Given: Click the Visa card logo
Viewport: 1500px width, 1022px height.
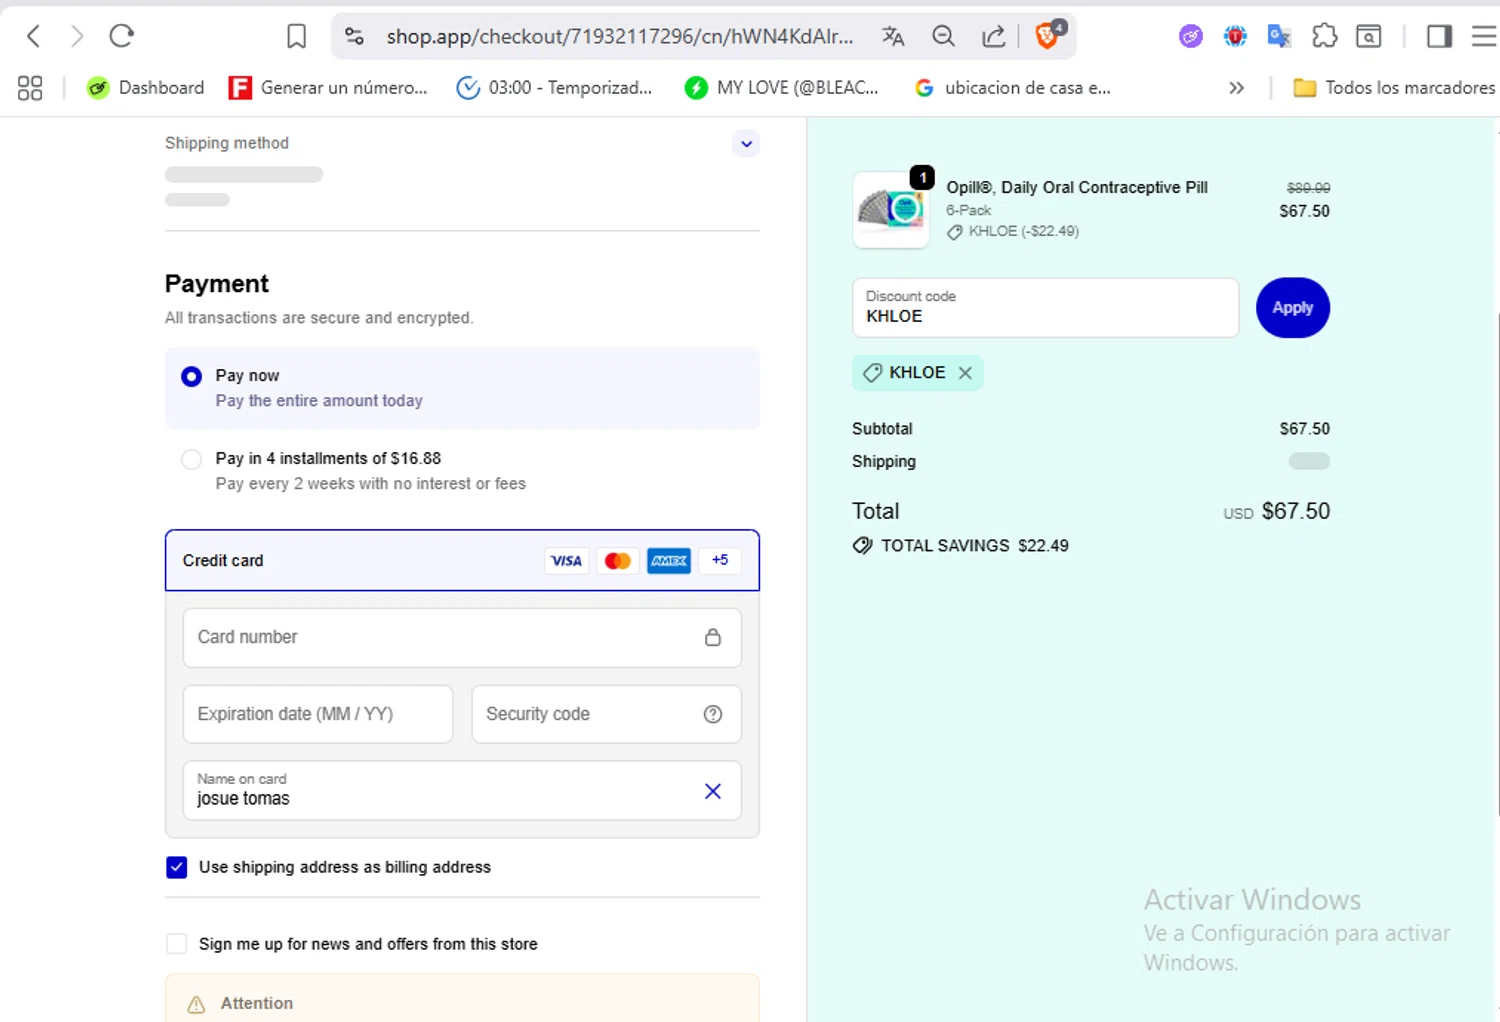Looking at the screenshot, I should tap(566, 561).
